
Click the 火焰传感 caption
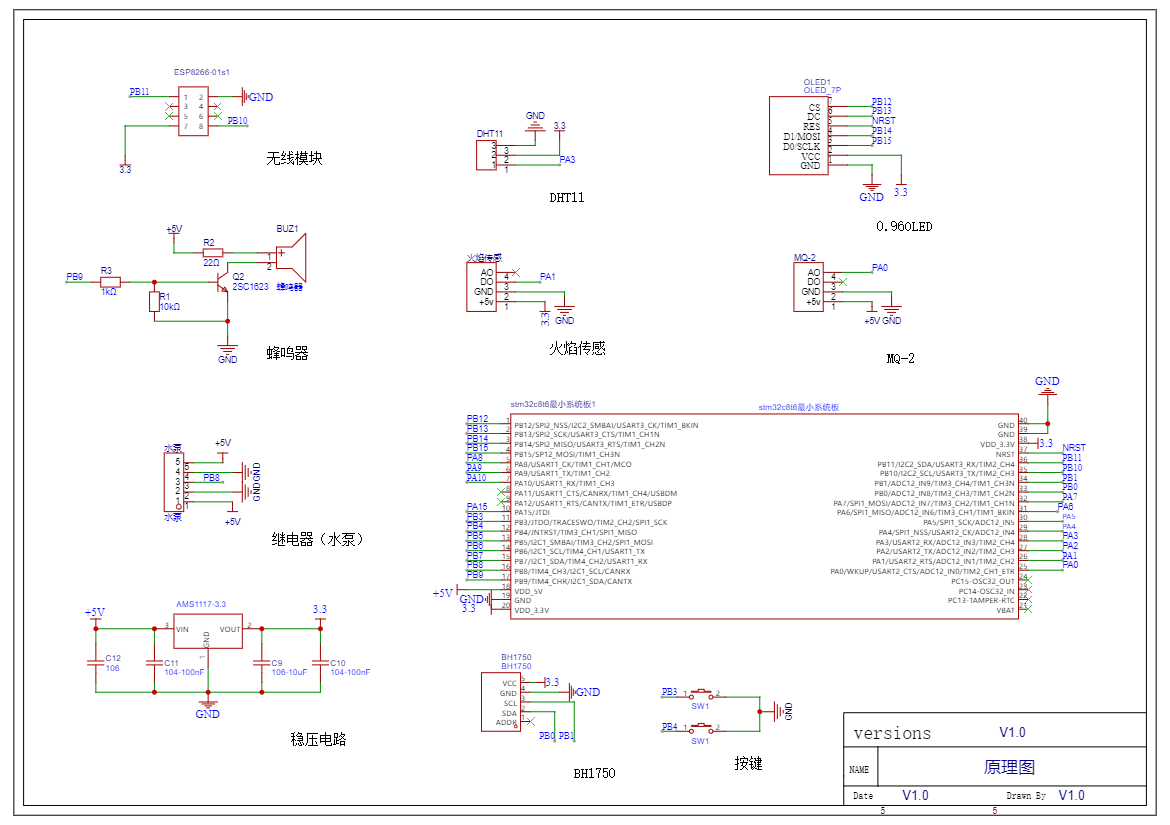pos(578,348)
